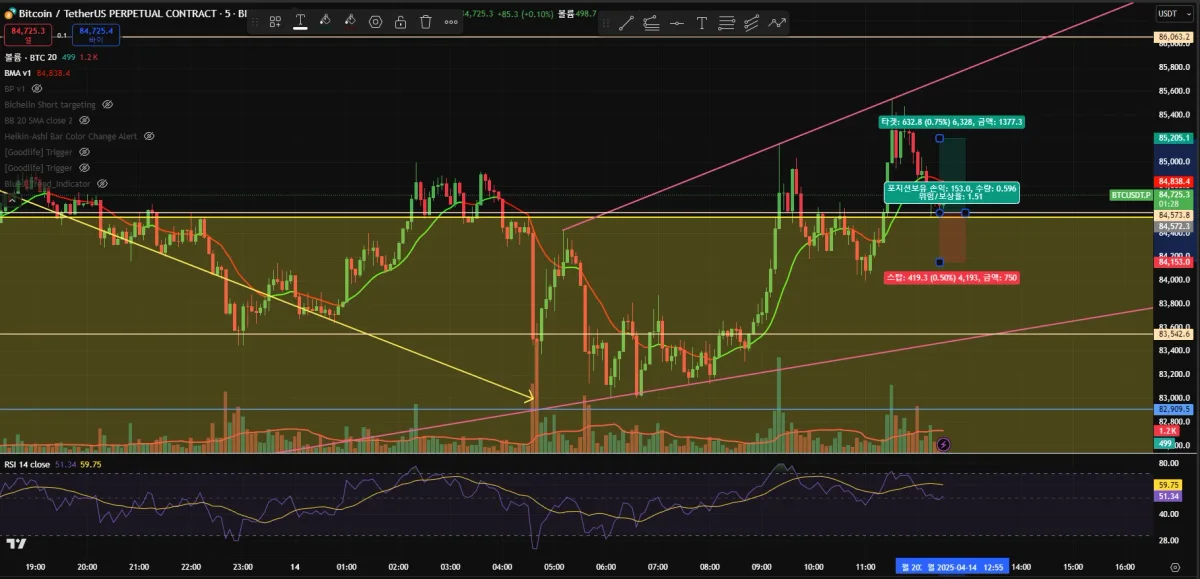Delete drawing with the trash icon
The height and width of the screenshot is (579, 1200).
(x=426, y=22)
